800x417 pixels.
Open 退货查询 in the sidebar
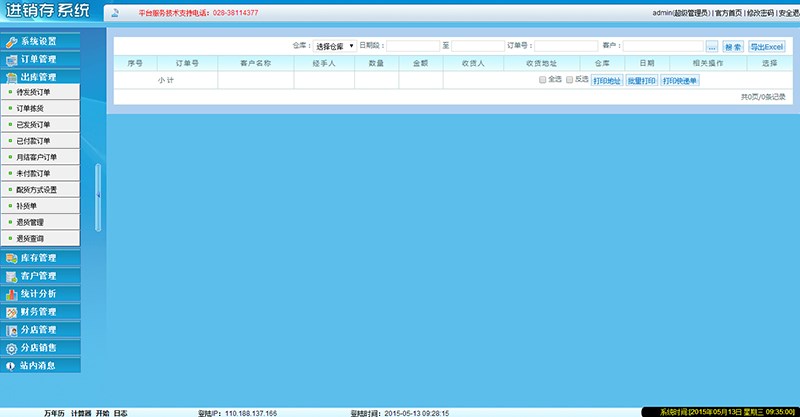(40, 238)
